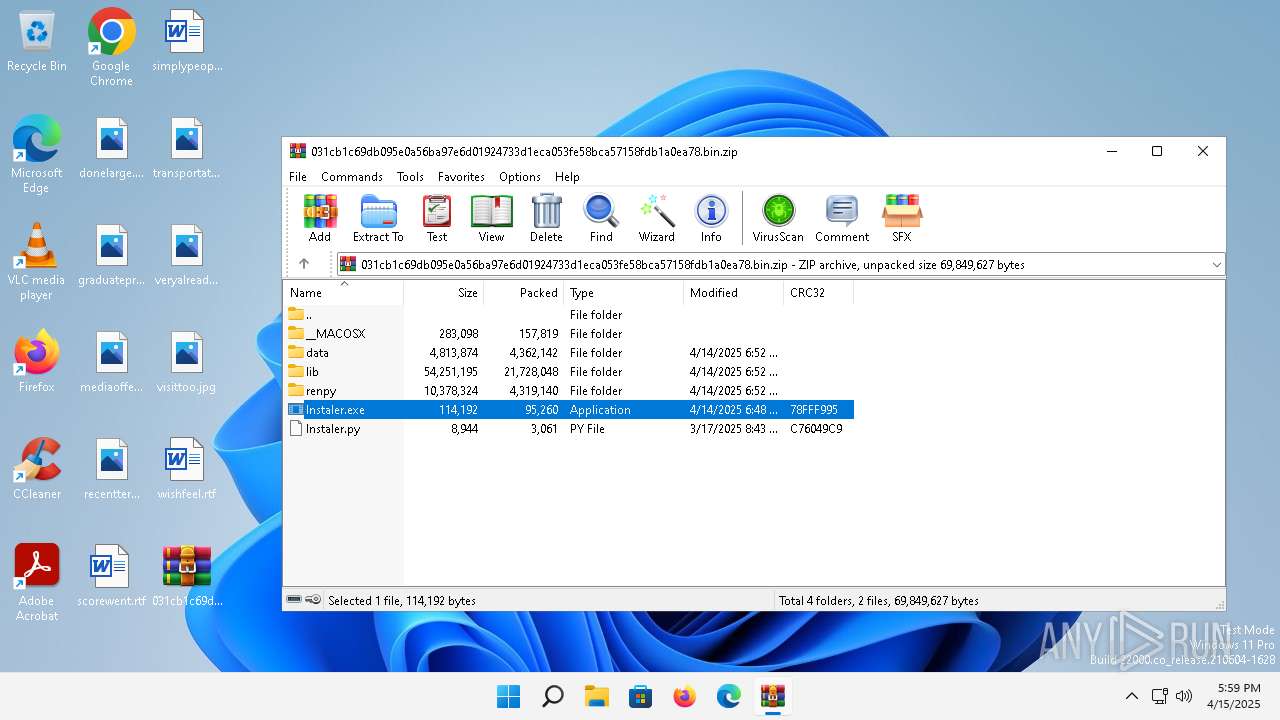
Task: Select the data folder
Action: [x=569, y=352]
